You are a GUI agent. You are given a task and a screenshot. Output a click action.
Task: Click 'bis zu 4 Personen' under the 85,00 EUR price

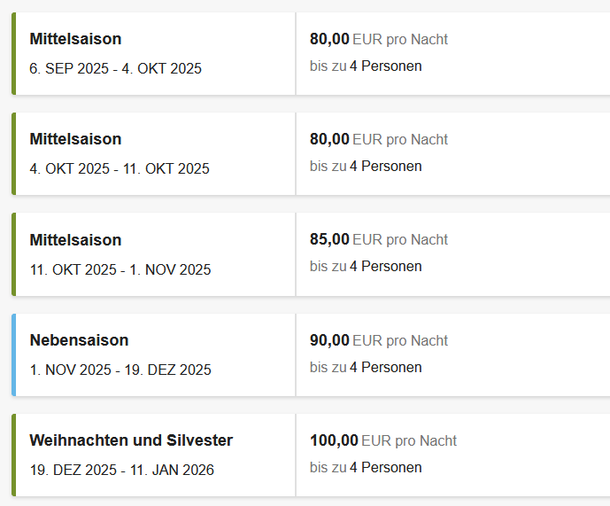point(366,267)
